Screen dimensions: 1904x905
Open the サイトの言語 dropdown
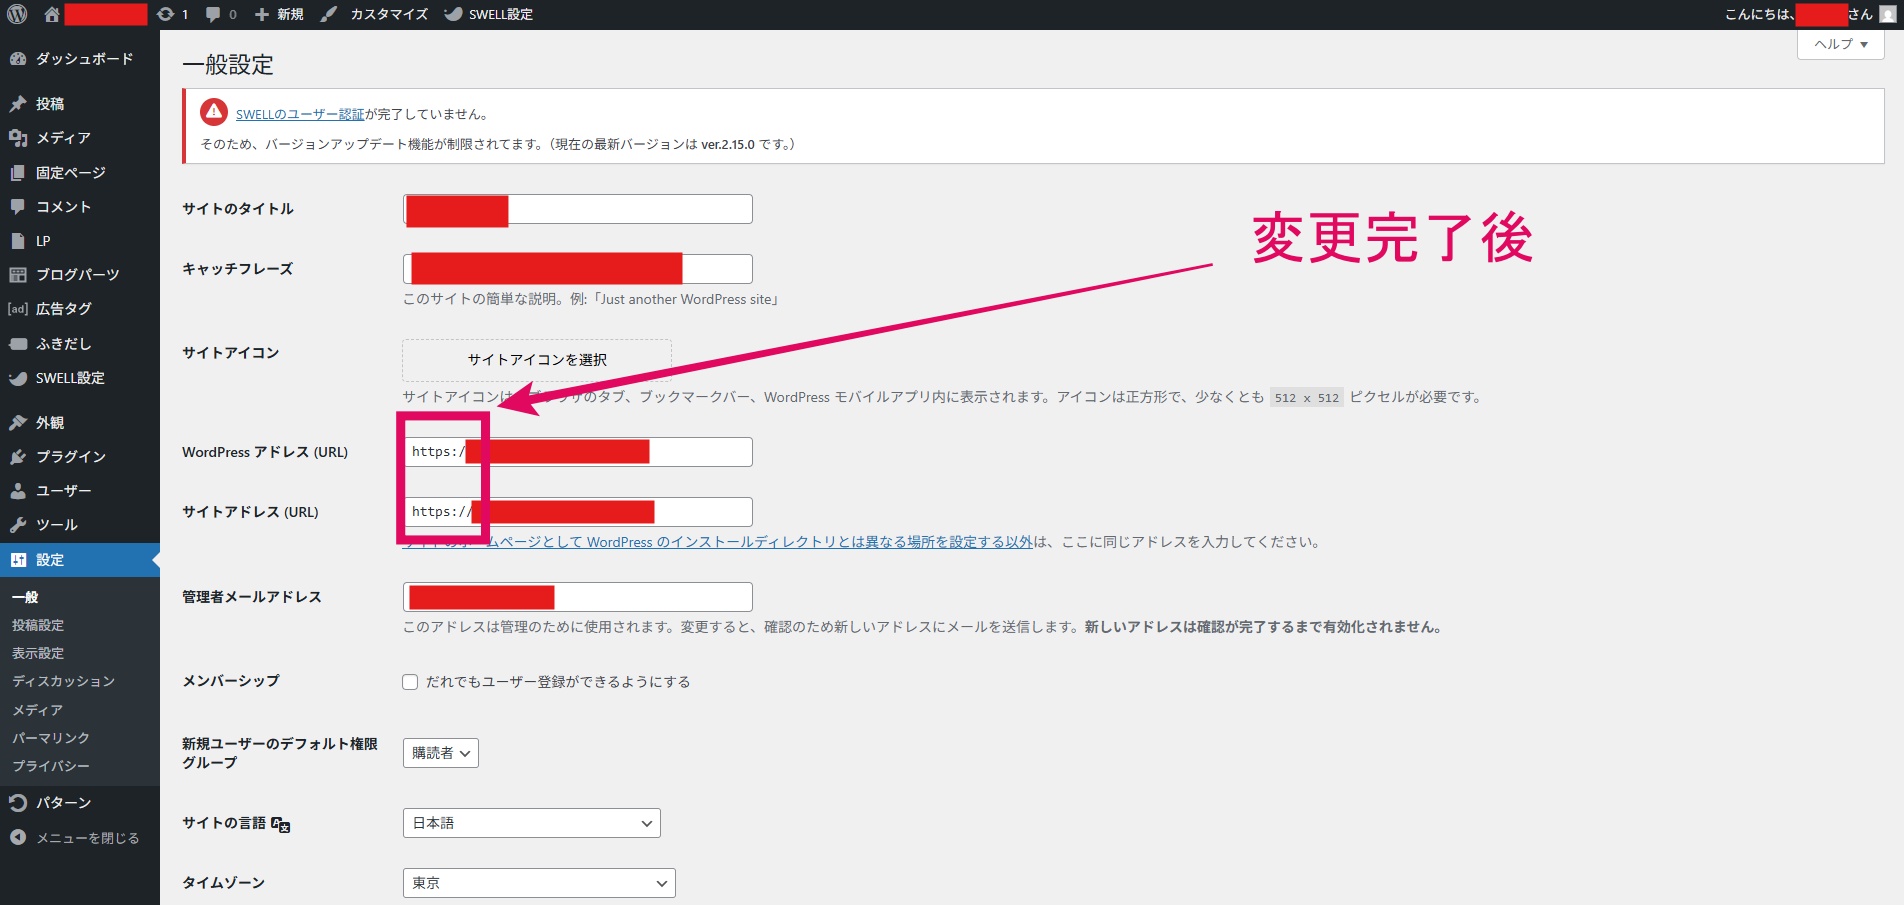pyautogui.click(x=530, y=822)
